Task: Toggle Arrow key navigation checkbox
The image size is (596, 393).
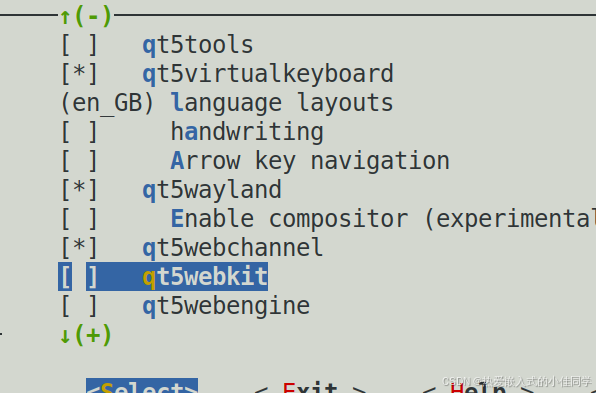Action: (x=79, y=161)
